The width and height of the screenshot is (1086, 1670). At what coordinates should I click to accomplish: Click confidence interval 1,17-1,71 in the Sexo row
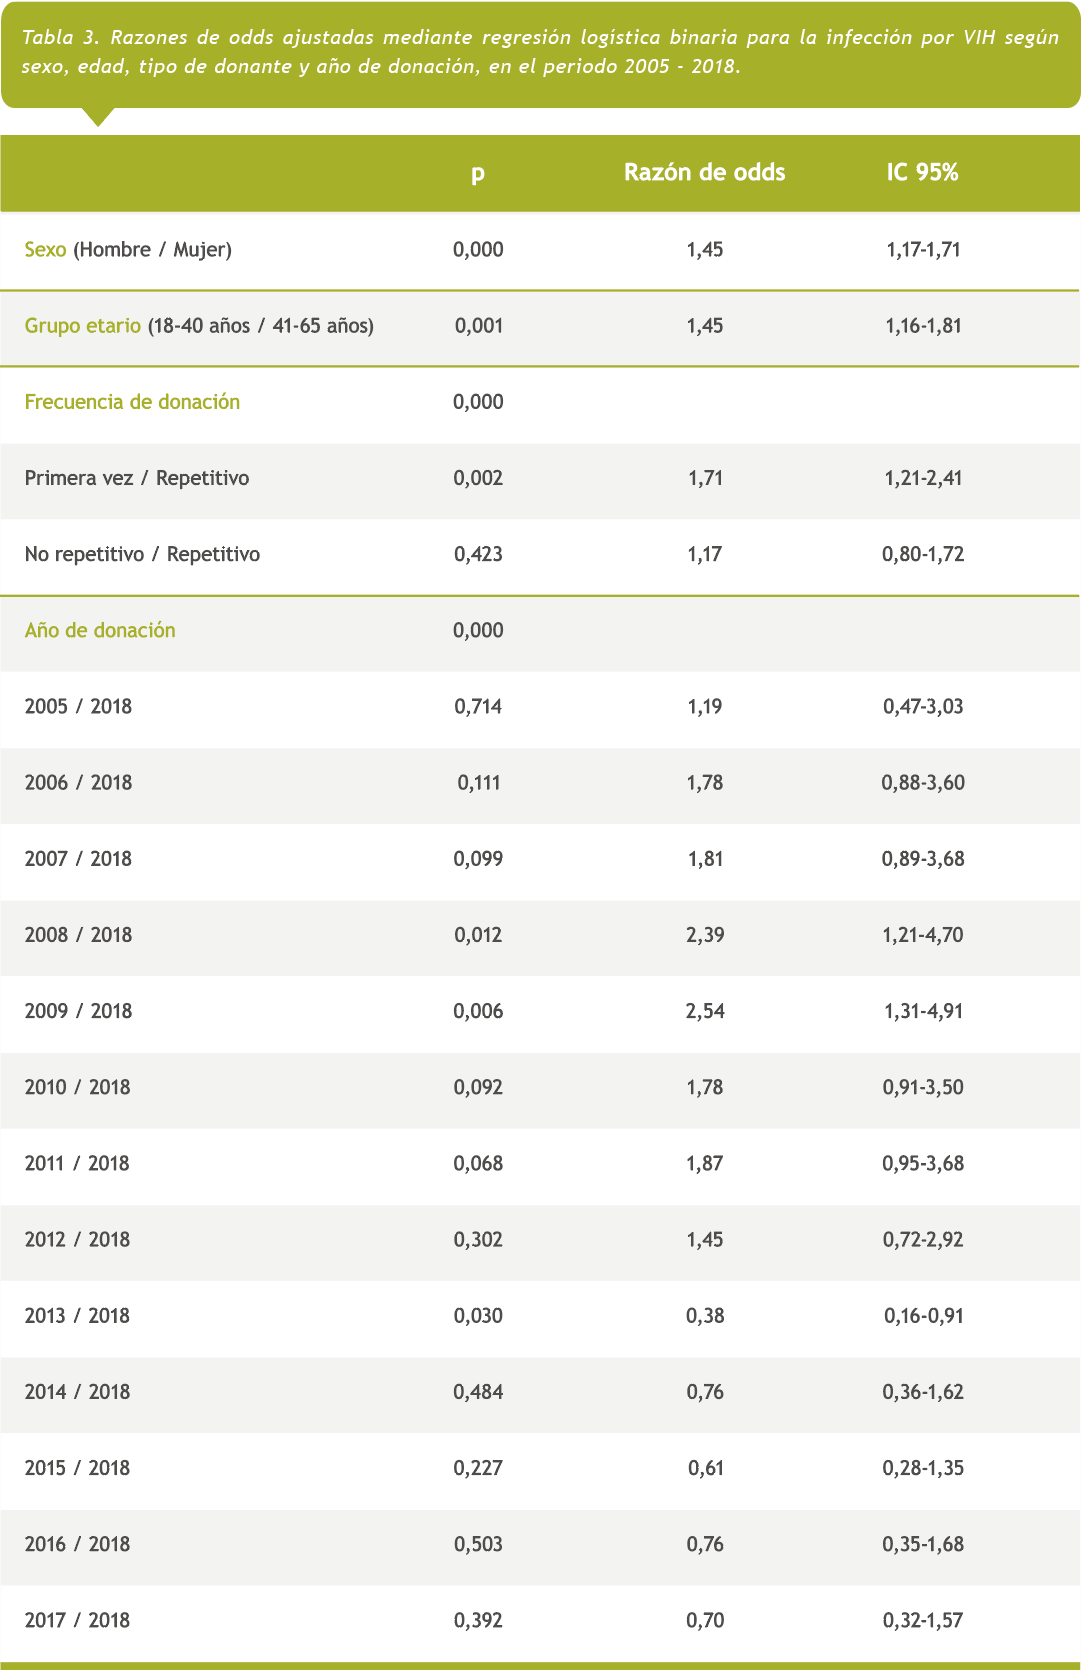[923, 250]
